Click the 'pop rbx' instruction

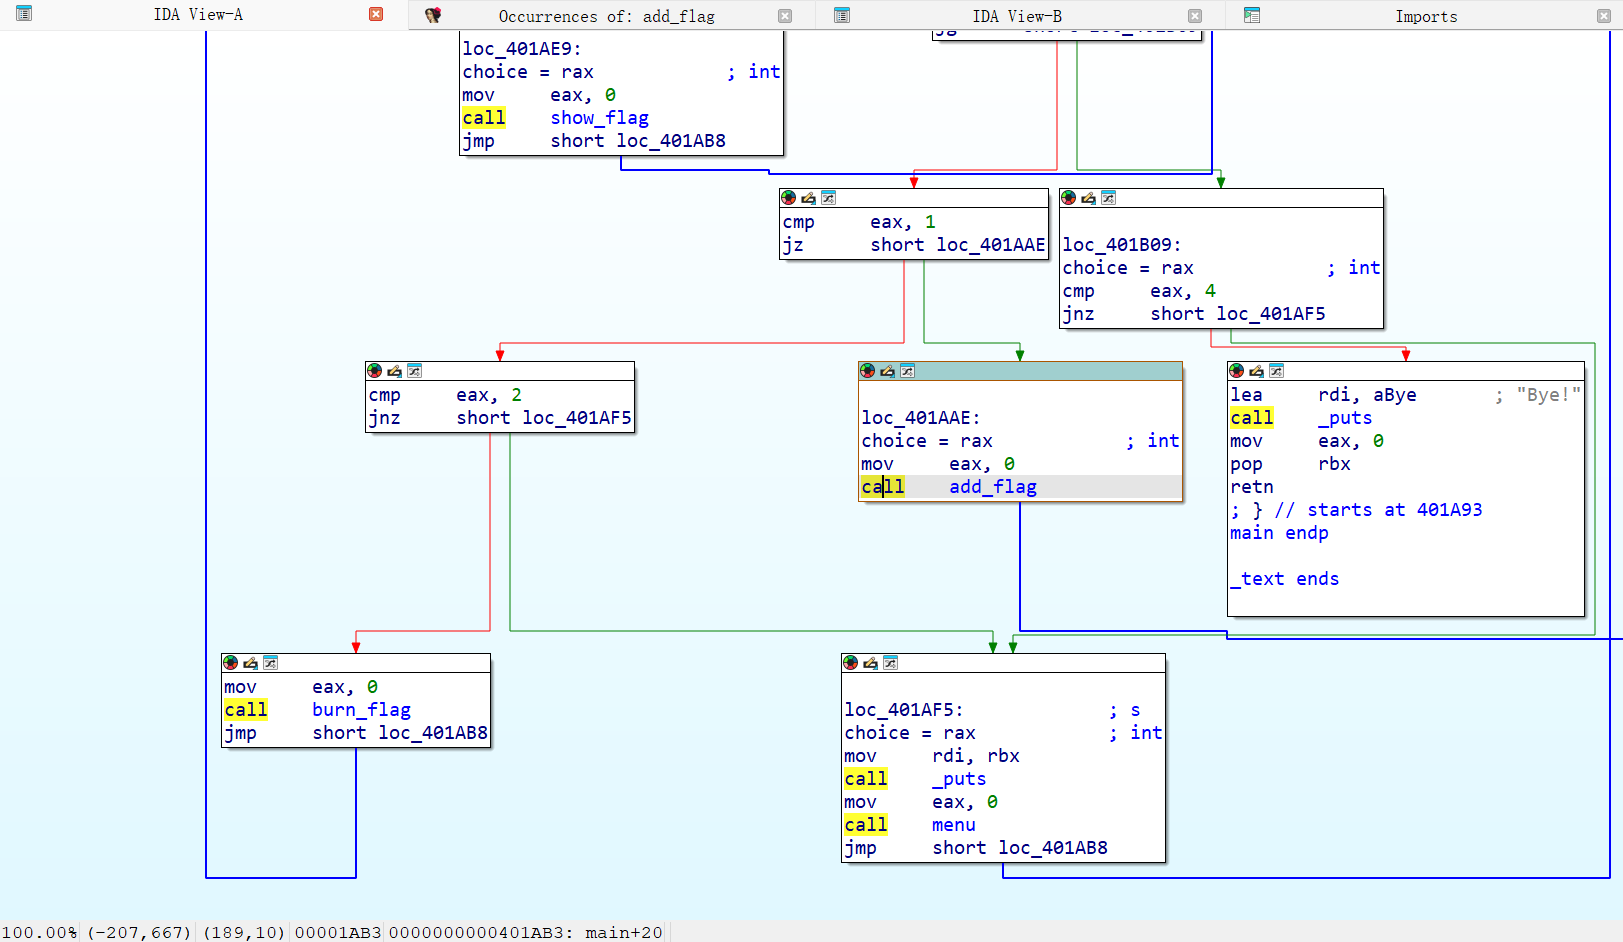coord(1290,464)
